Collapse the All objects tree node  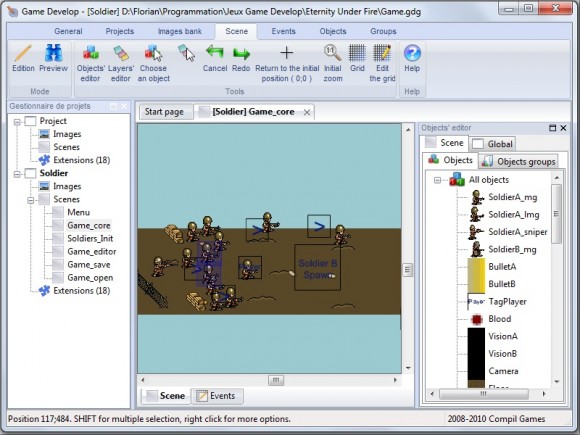click(438, 180)
